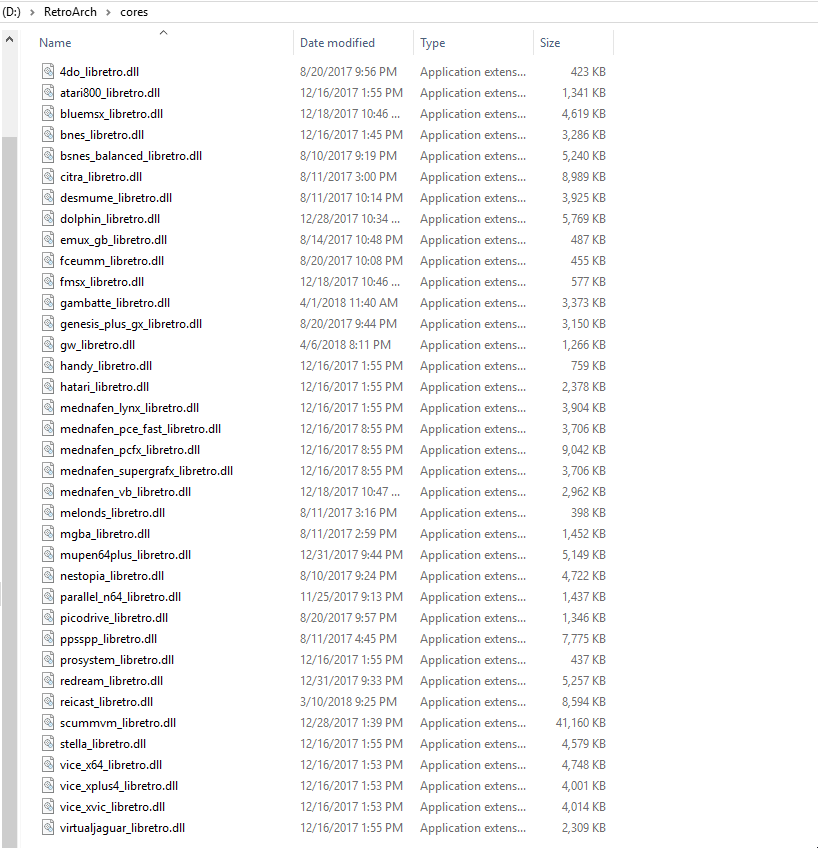Select the atari800_libretro.dll file icon
The height and width of the screenshot is (848, 818).
[x=48, y=92]
